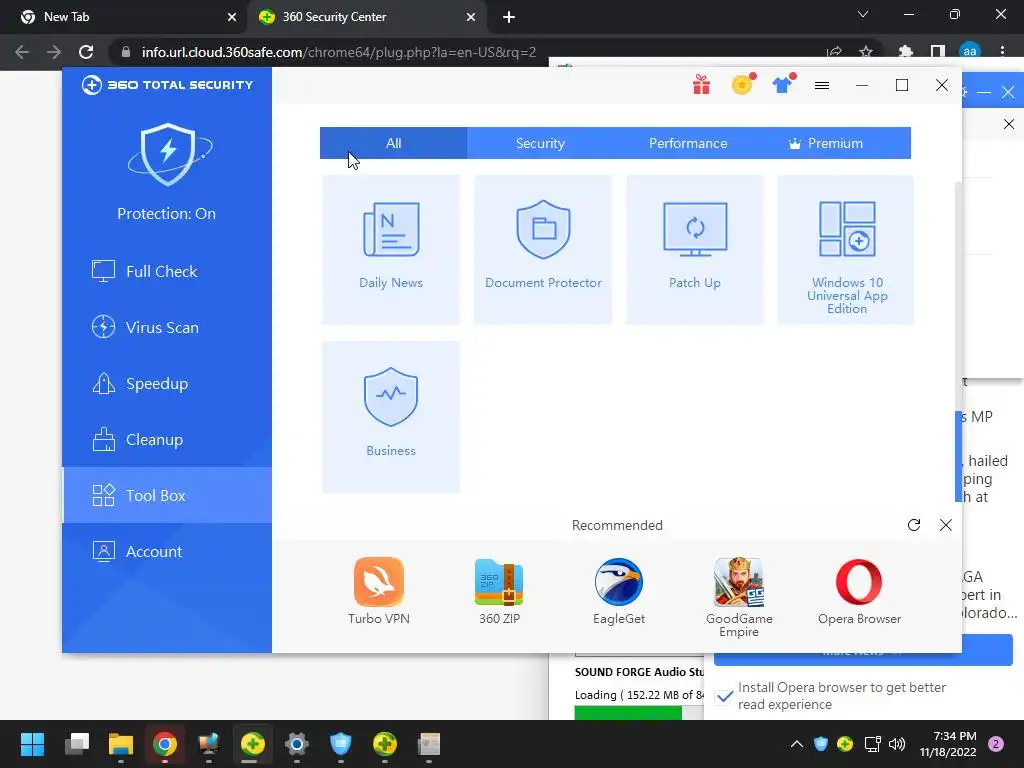Open the gift box icon
The image size is (1024, 768).
coord(701,84)
